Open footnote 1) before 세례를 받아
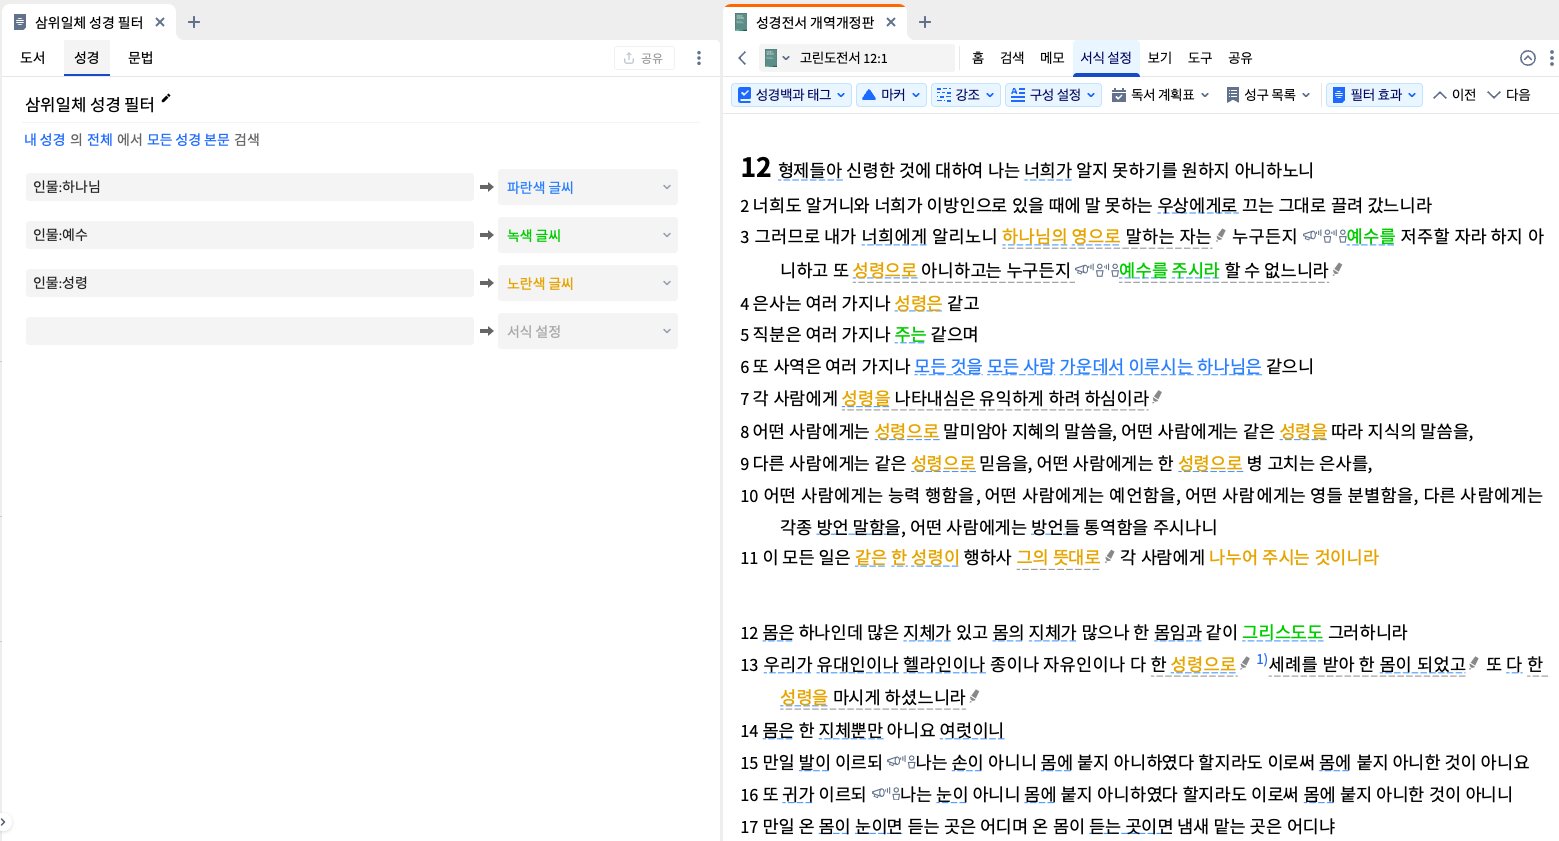 tap(1262, 659)
